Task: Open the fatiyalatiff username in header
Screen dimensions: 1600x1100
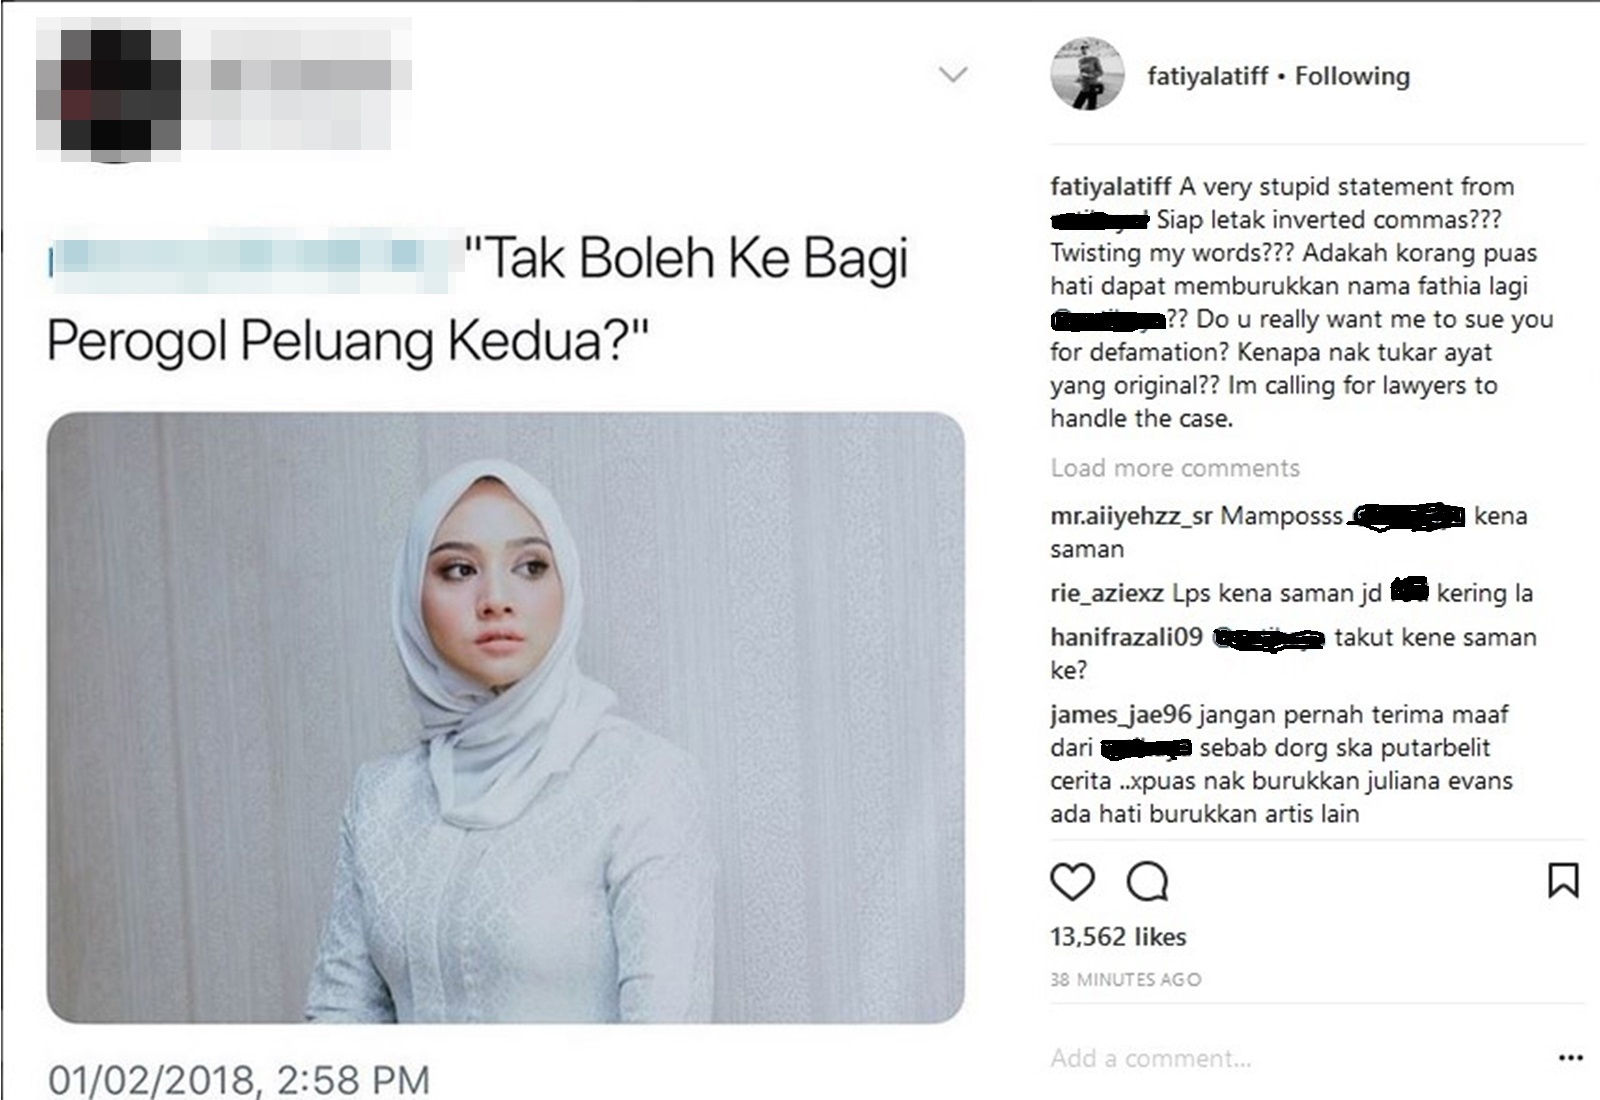Action: coord(1207,76)
